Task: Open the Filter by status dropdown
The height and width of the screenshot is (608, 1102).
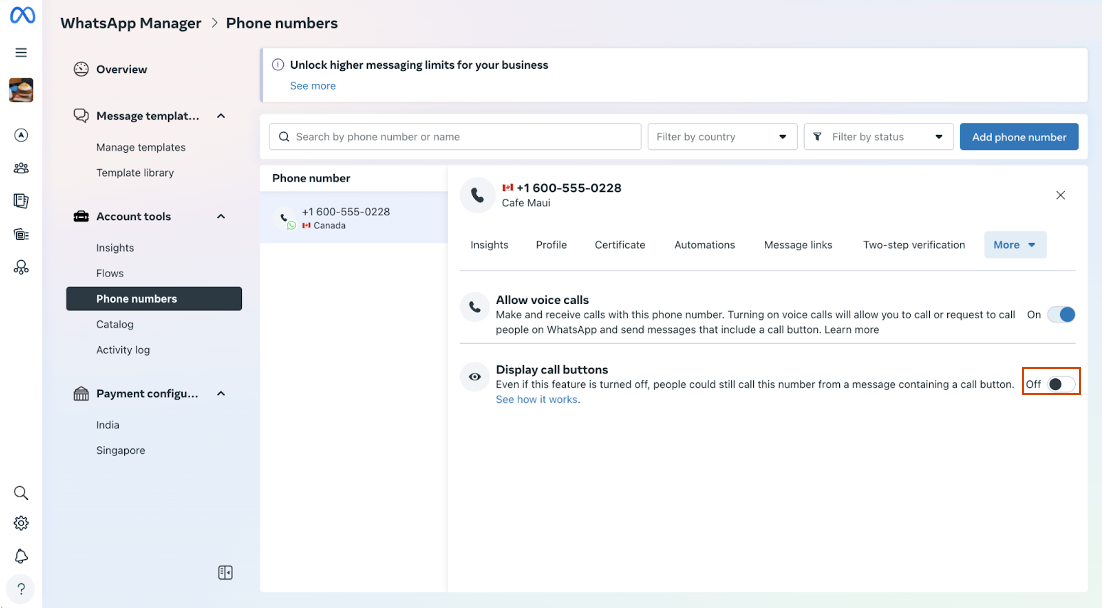Action: pyautogui.click(x=879, y=136)
